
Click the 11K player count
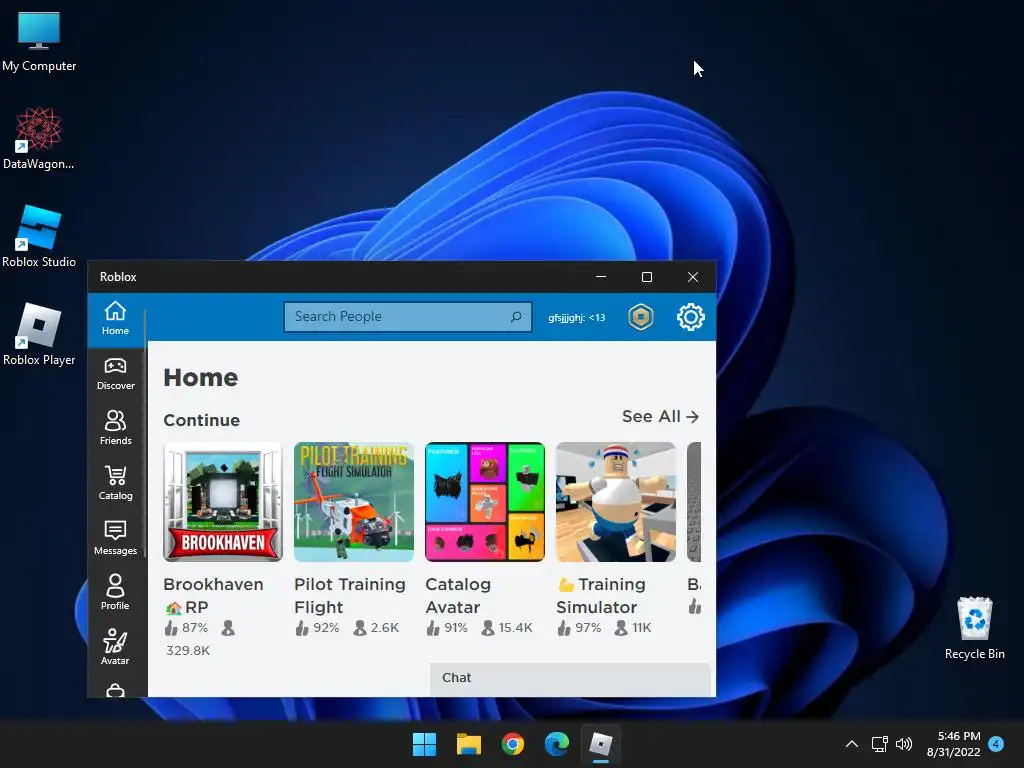633,628
